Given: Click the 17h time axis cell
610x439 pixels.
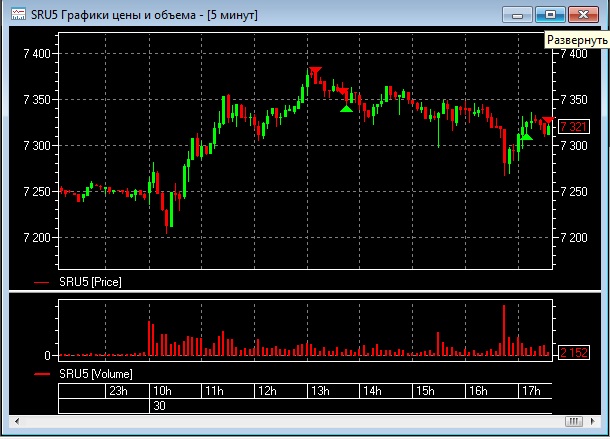Looking at the screenshot, I should click(535, 391).
